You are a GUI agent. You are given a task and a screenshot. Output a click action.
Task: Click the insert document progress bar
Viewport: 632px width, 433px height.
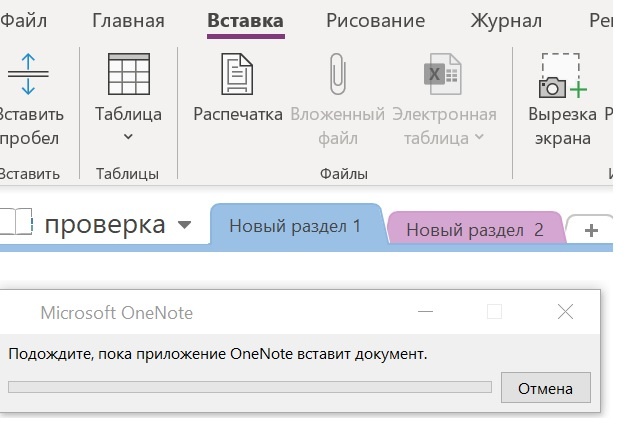[x=250, y=387]
